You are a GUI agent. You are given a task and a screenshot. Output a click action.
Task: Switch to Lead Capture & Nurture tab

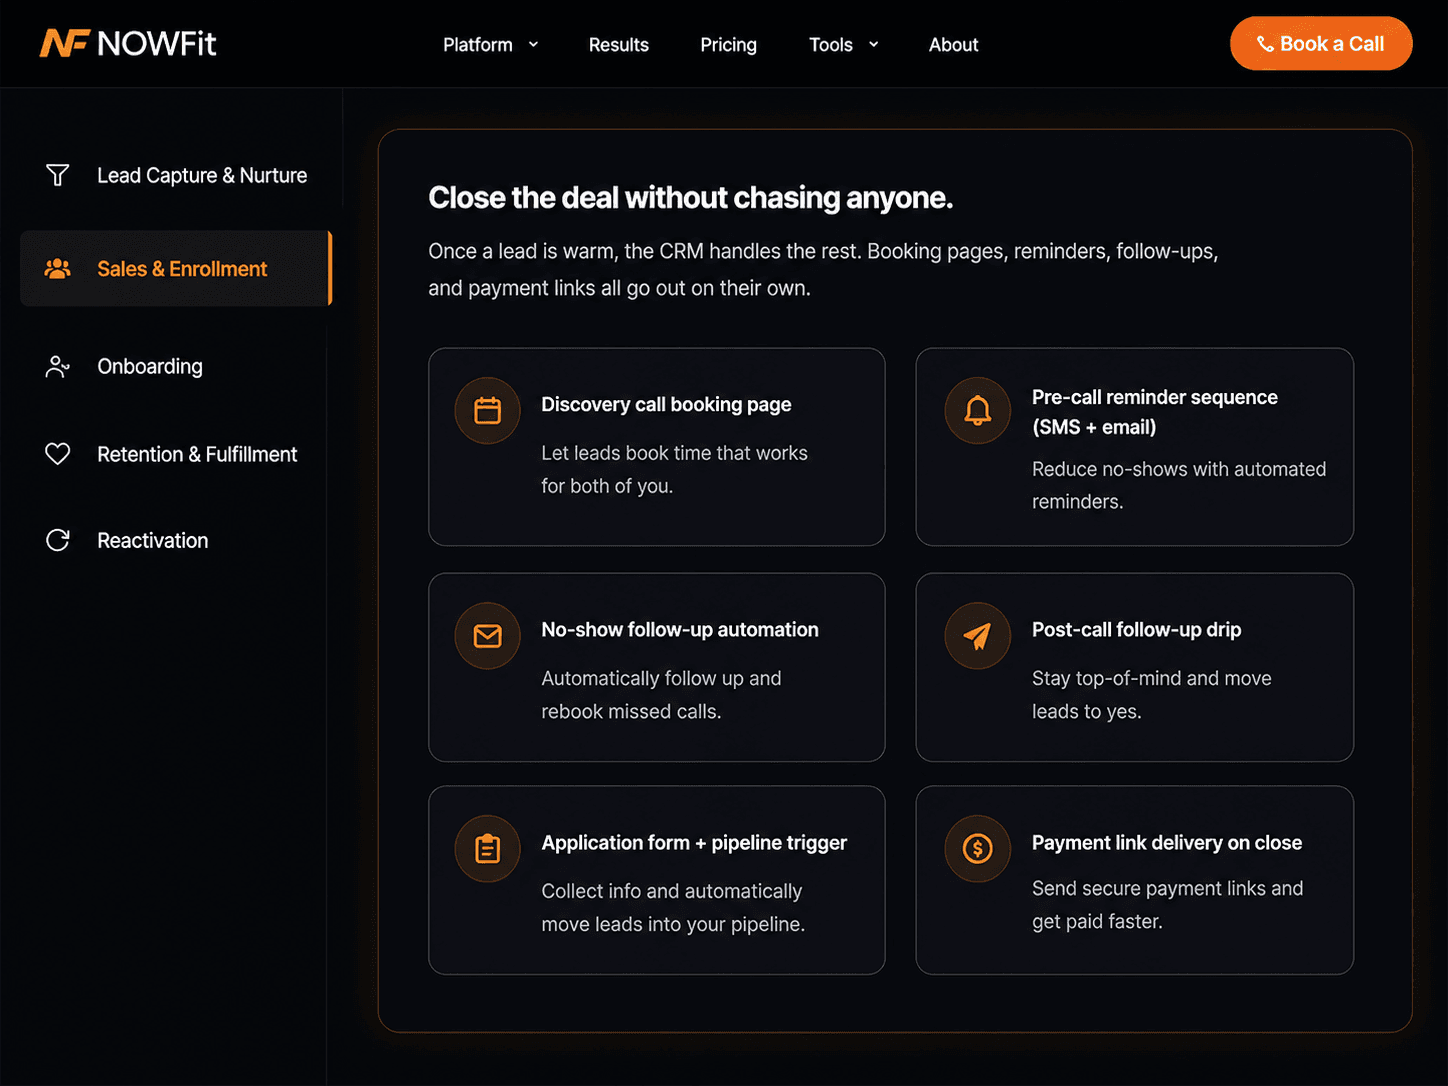click(176, 175)
